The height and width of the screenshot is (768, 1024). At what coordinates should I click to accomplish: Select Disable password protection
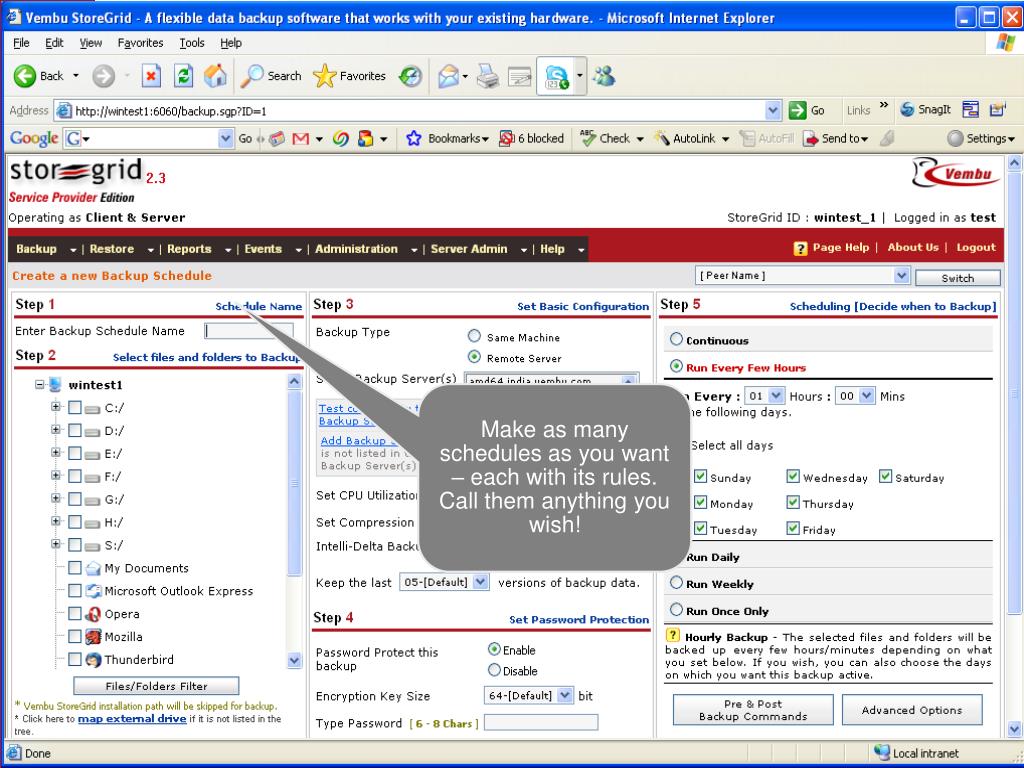coord(494,670)
